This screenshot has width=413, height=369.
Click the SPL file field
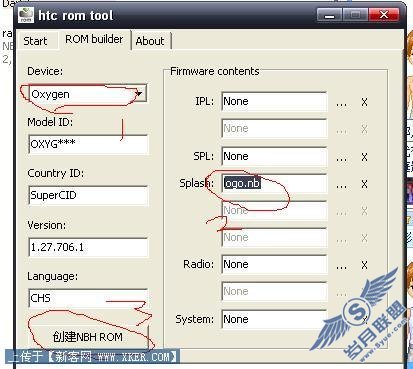click(x=274, y=156)
